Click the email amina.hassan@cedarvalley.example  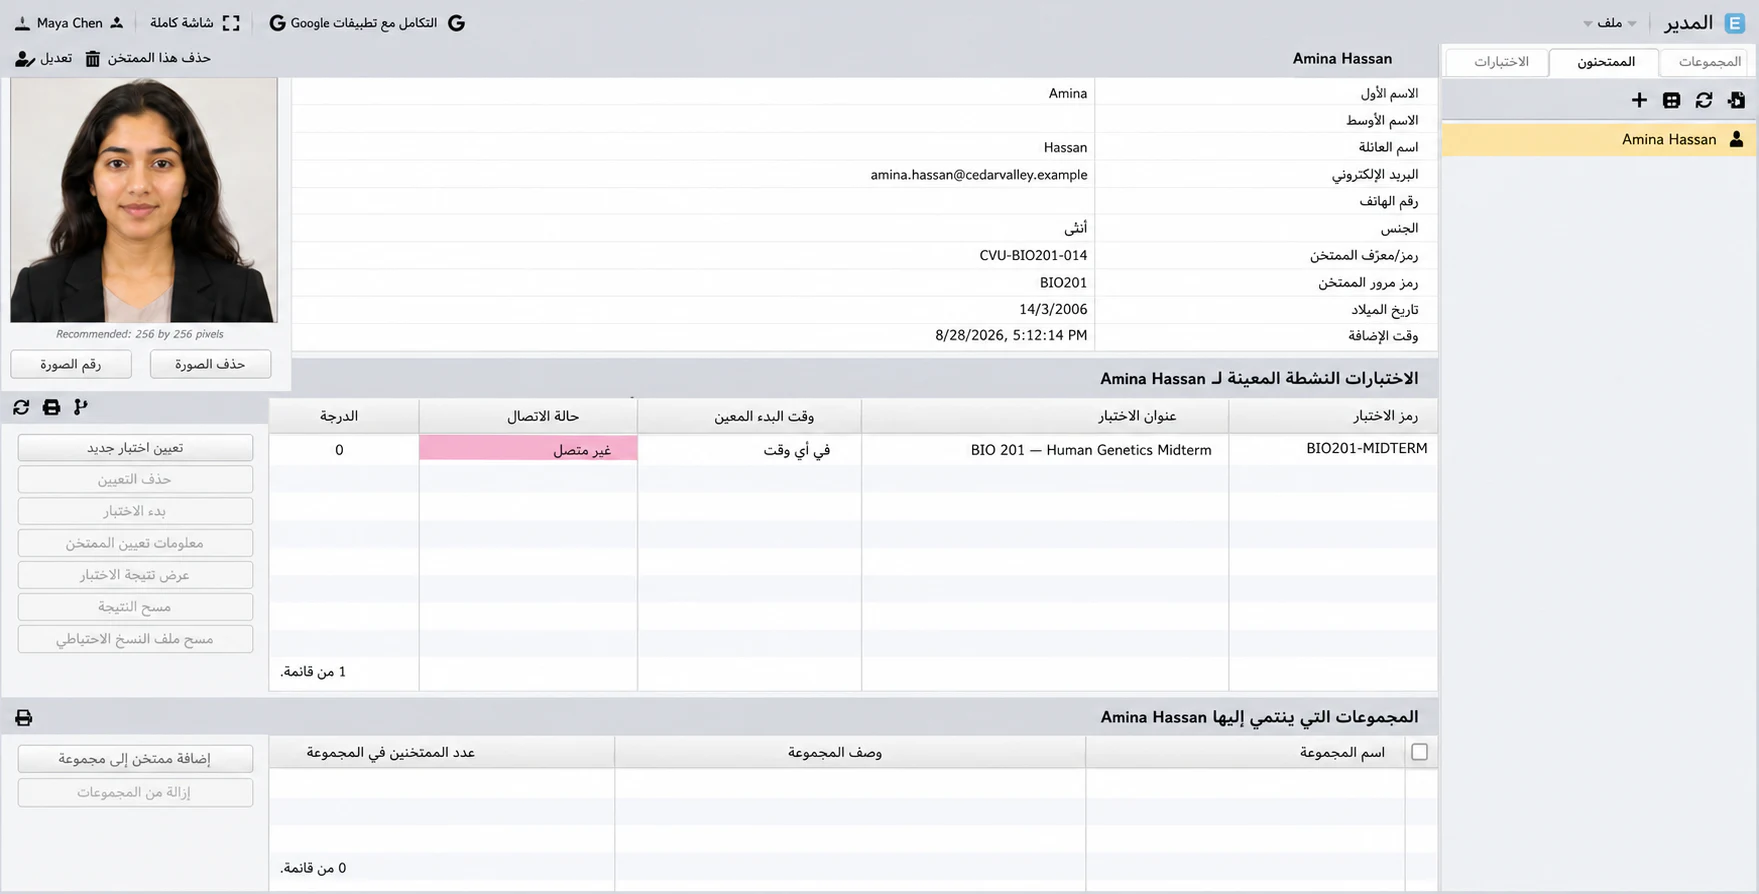click(x=978, y=175)
